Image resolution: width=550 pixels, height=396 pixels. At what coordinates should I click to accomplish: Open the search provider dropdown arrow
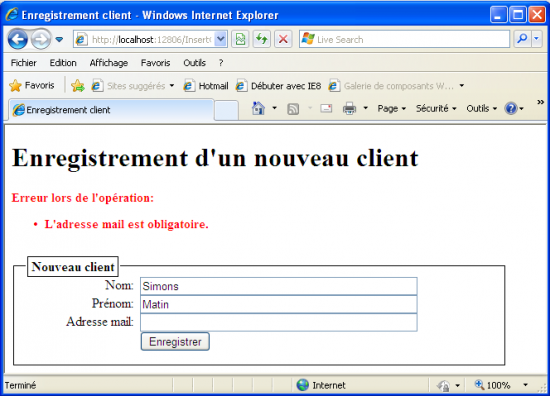click(x=536, y=39)
